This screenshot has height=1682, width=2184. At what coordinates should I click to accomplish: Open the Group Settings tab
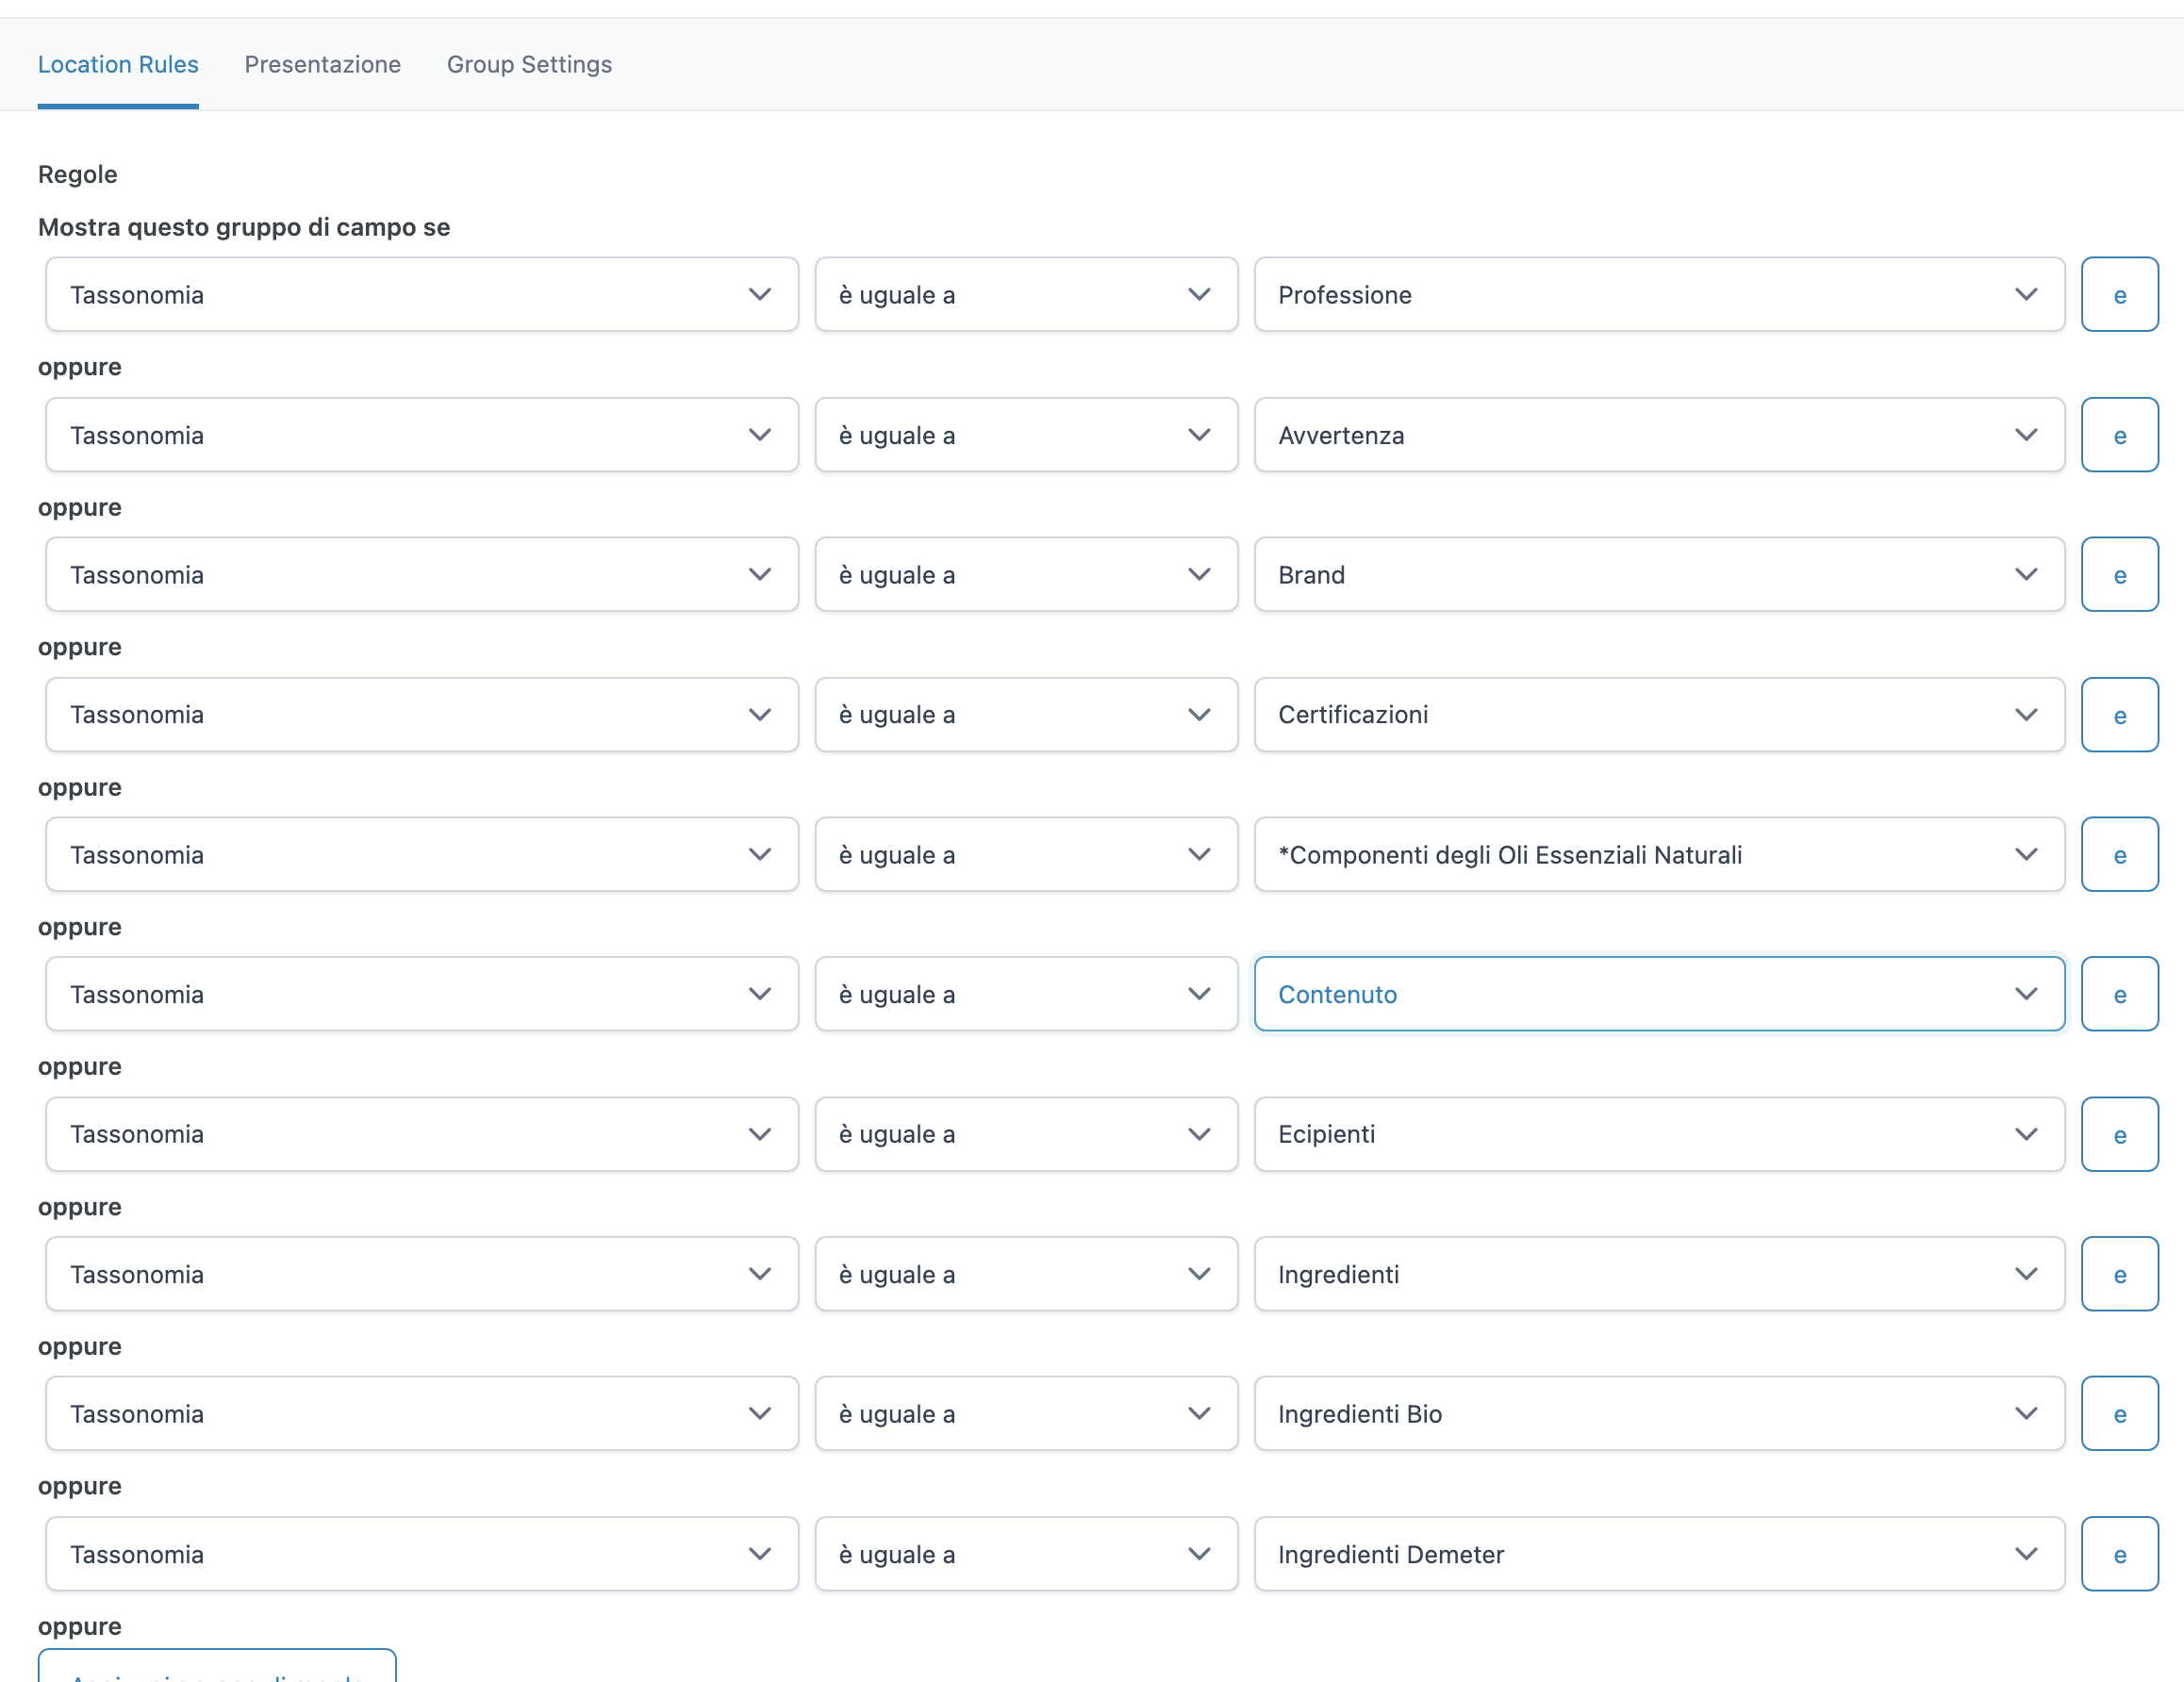[x=529, y=64]
